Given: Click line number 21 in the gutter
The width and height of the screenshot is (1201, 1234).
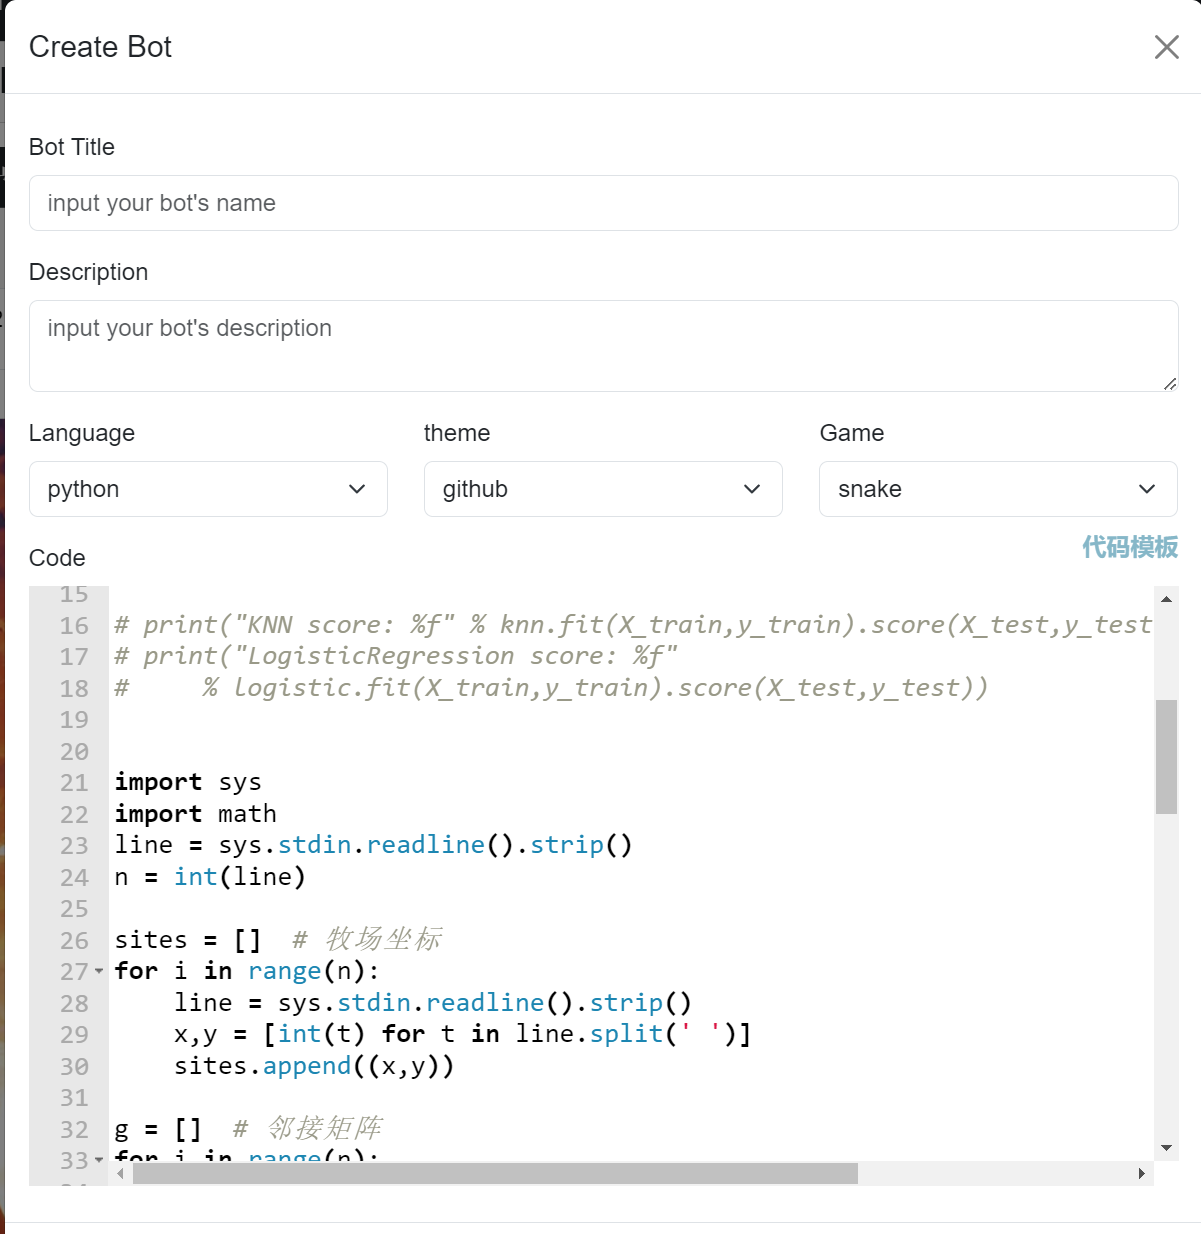Looking at the screenshot, I should pos(74,783).
